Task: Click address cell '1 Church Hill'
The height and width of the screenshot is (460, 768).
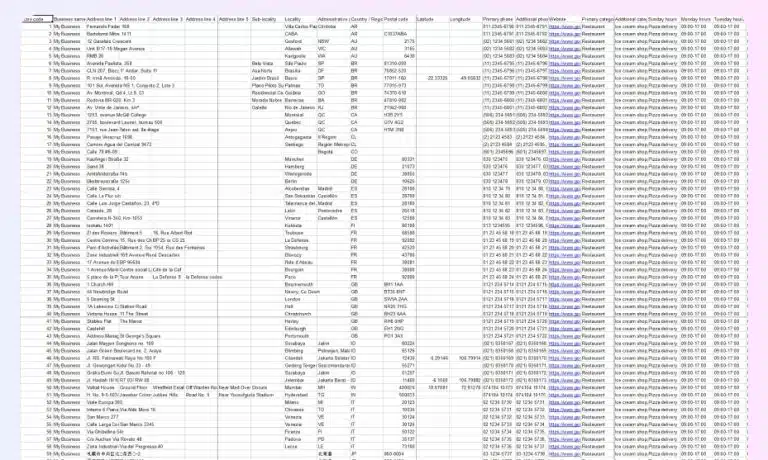Action: (x=100, y=284)
